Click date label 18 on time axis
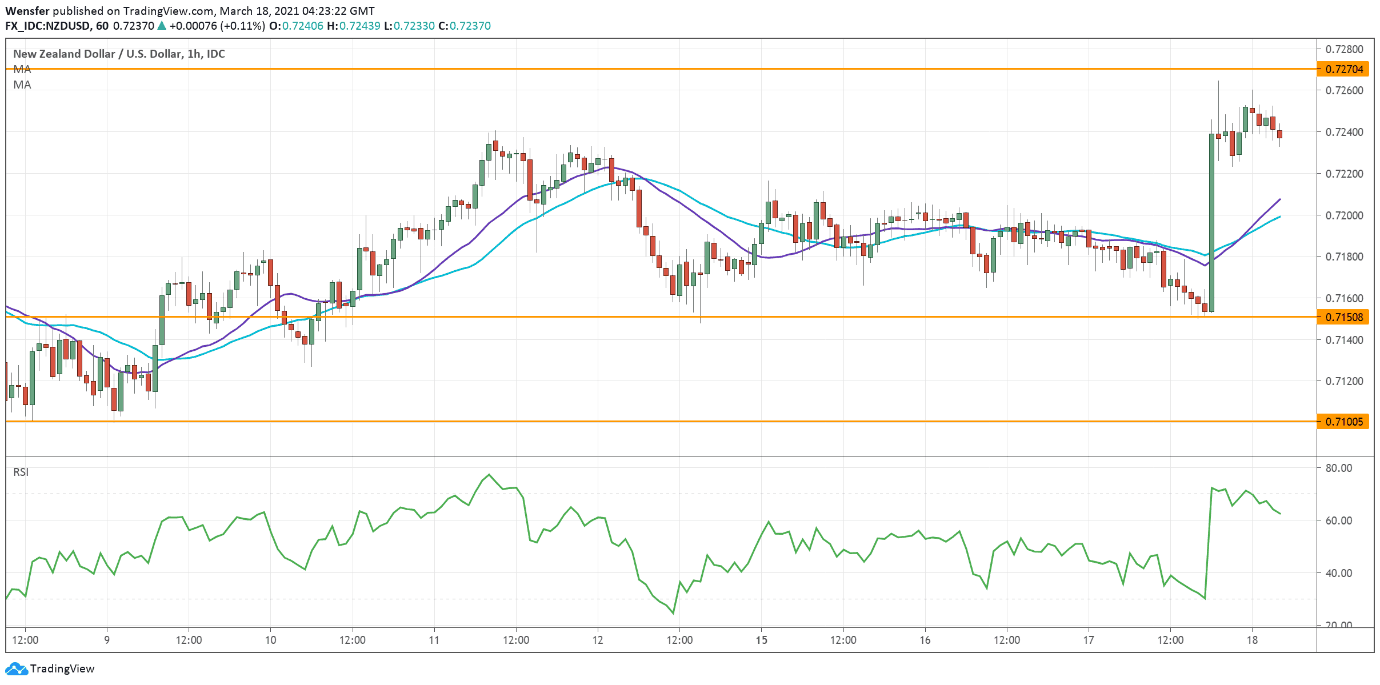This screenshot has width=1380, height=685. 1252,640
